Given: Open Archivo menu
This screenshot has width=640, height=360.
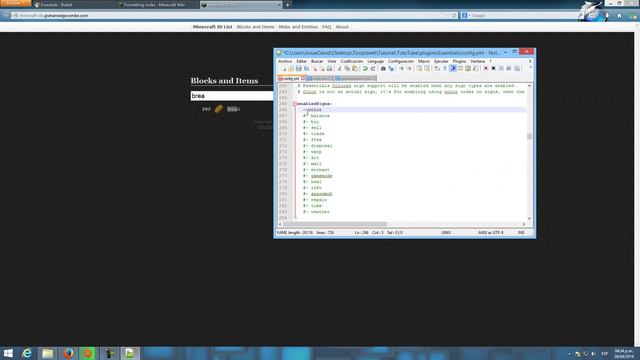Looking at the screenshot, I should click(x=285, y=61).
